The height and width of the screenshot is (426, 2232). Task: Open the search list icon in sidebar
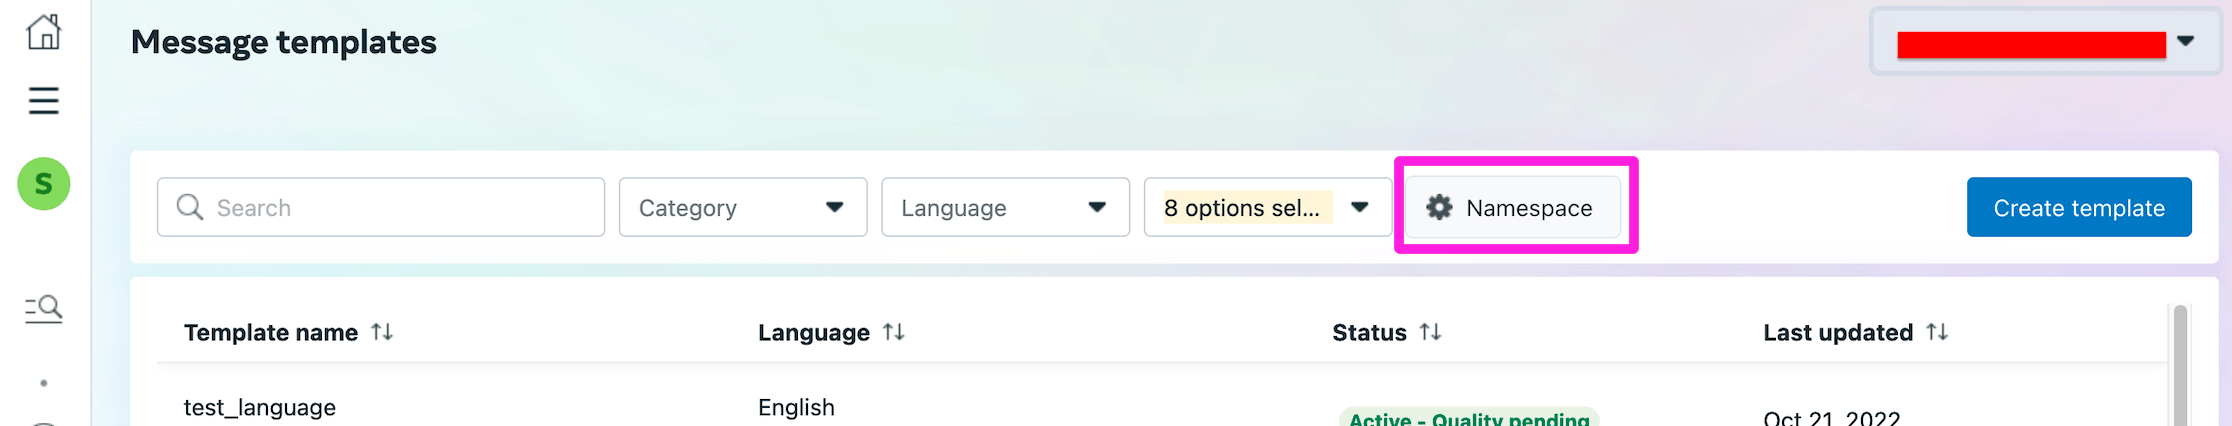click(x=43, y=308)
